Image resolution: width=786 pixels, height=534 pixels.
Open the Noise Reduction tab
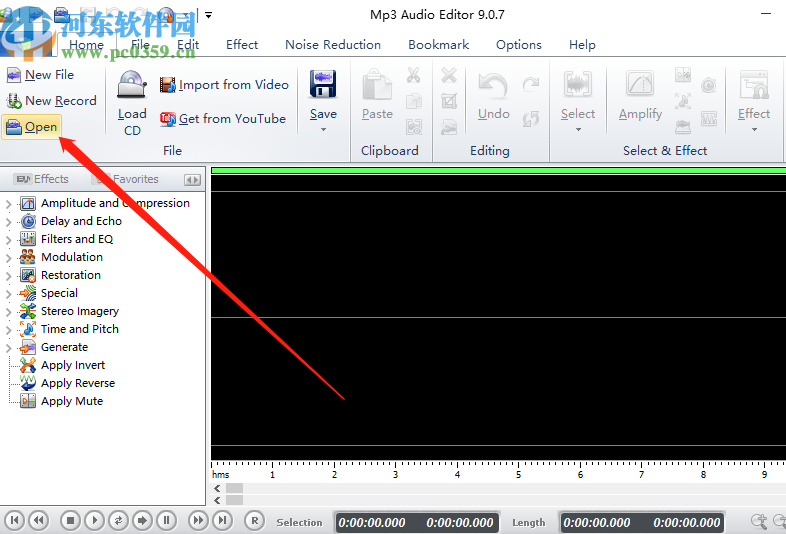pos(333,45)
